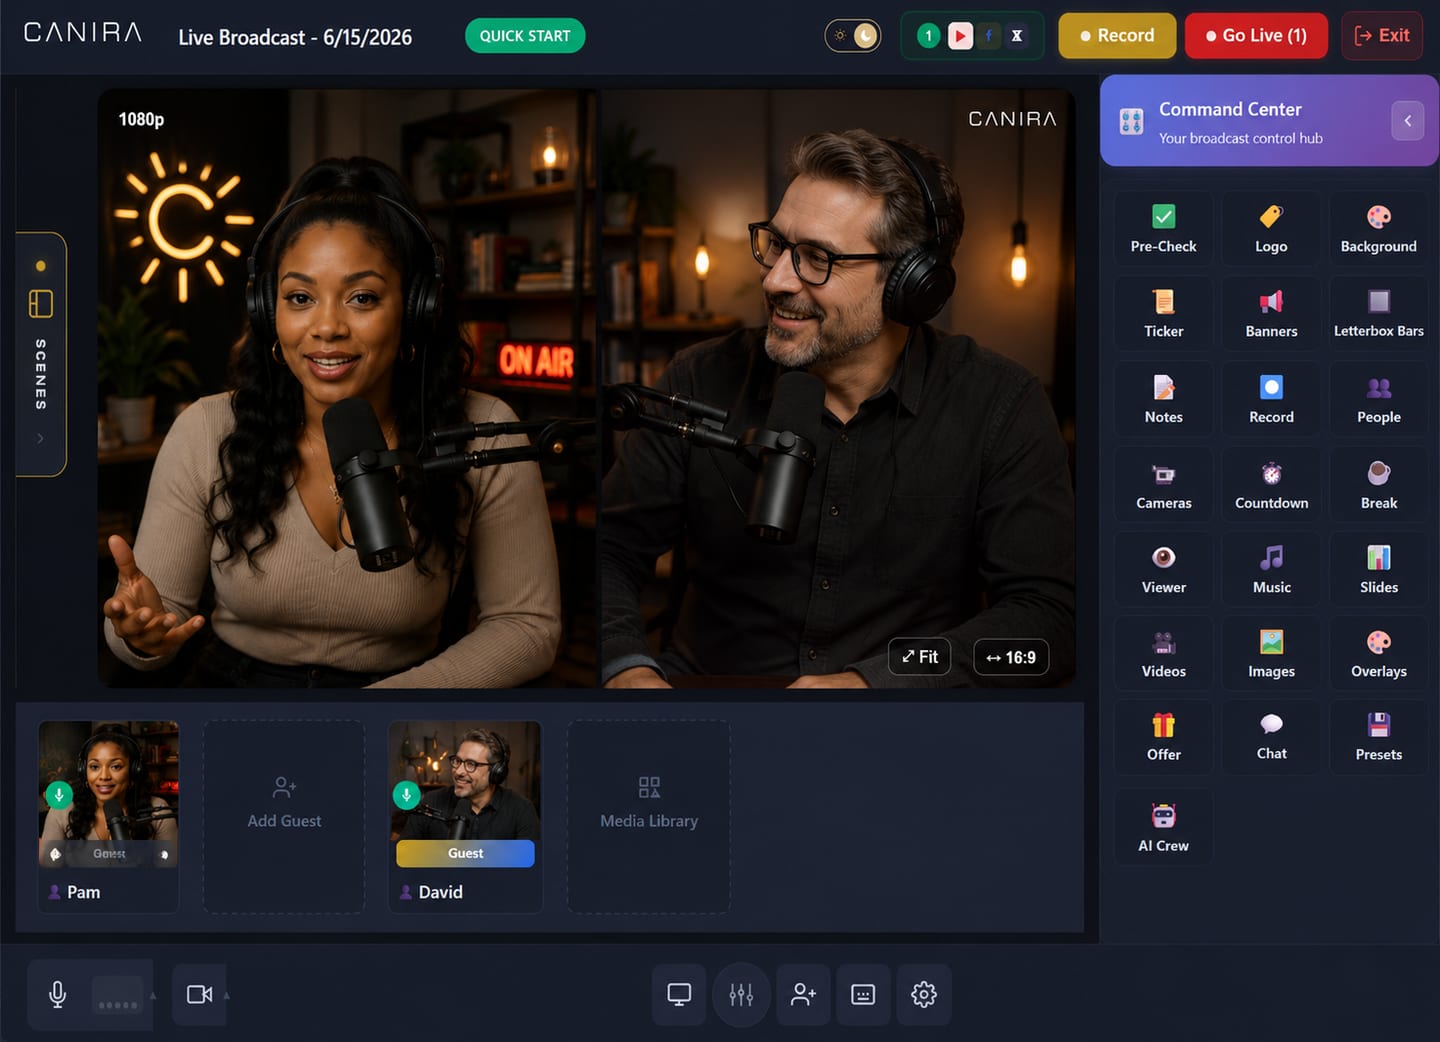The image size is (1440, 1042).
Task: Open the Chat bubble tool
Action: coord(1271,738)
